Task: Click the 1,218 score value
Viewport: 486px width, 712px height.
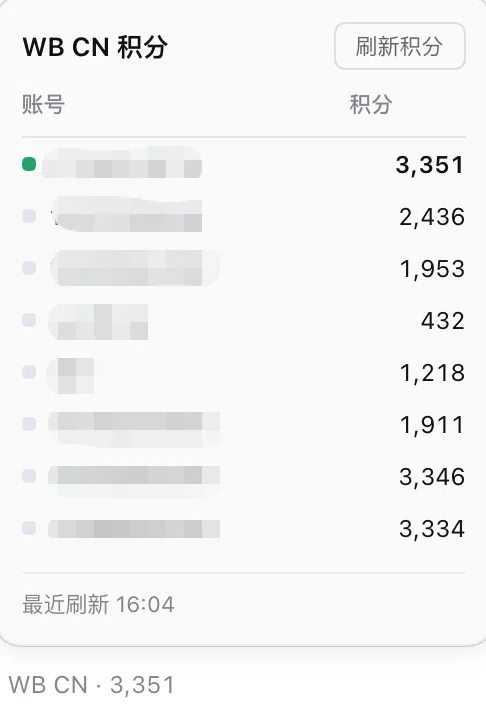Action: click(x=432, y=373)
